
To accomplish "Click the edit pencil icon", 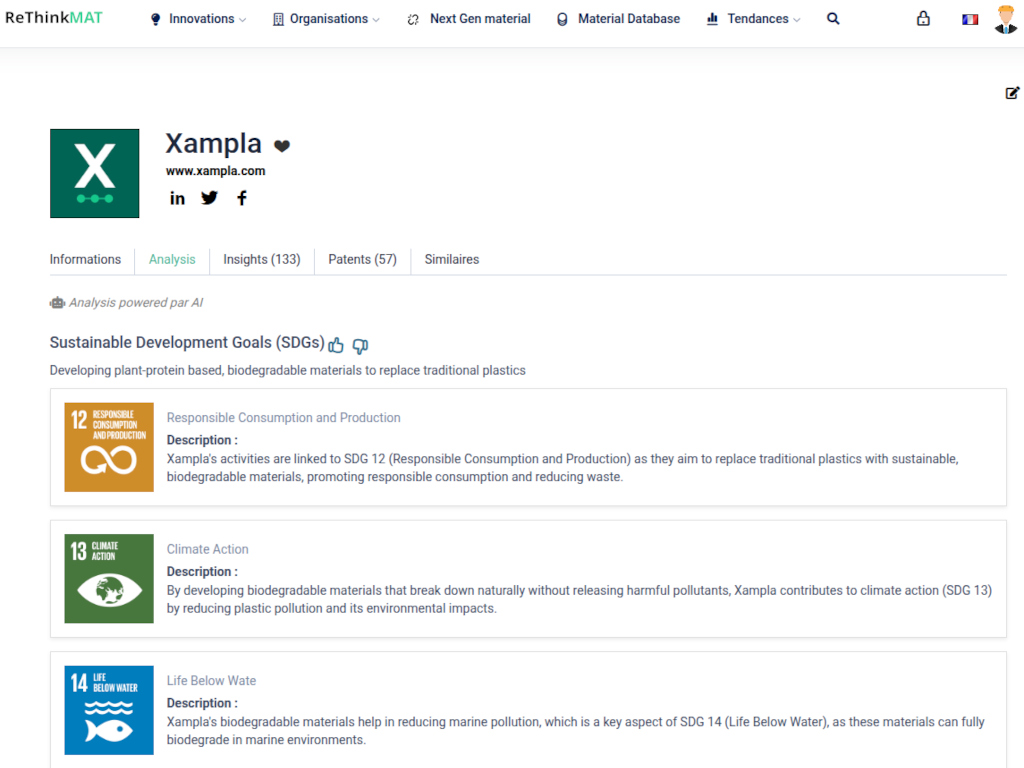I will pos(1012,93).
